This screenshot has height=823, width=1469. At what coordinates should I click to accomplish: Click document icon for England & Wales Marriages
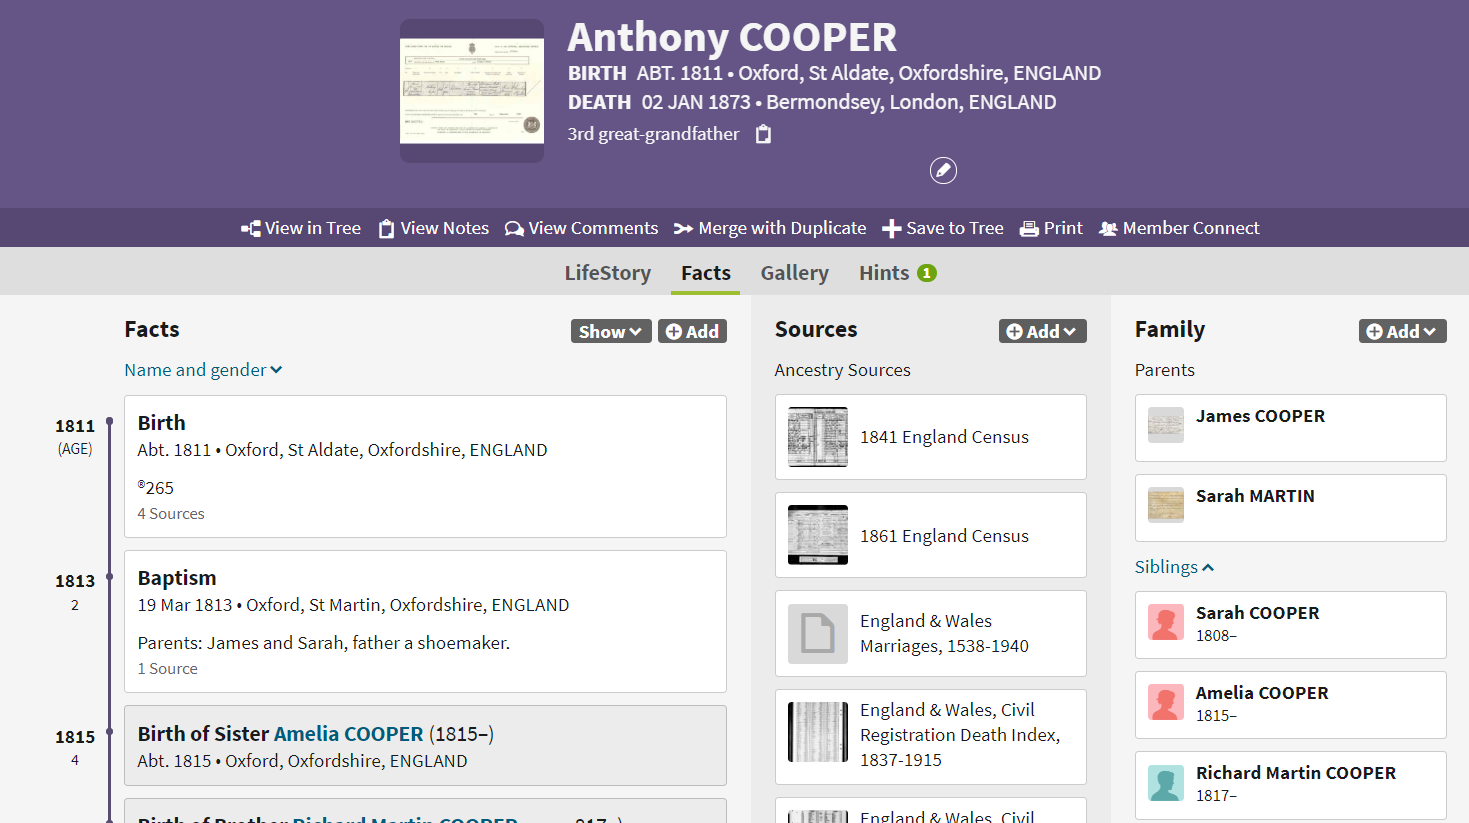tap(818, 634)
